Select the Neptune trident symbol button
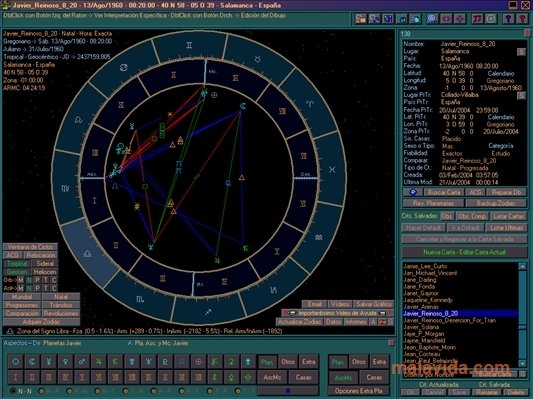 point(149,362)
